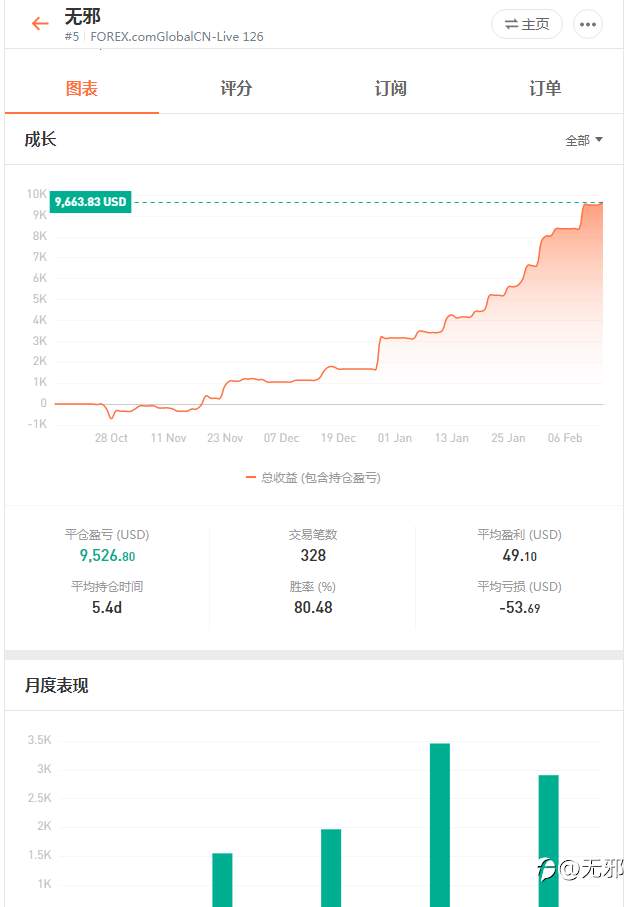The image size is (630, 907).
Task: Open the 订单 orders tab
Action: pos(545,89)
